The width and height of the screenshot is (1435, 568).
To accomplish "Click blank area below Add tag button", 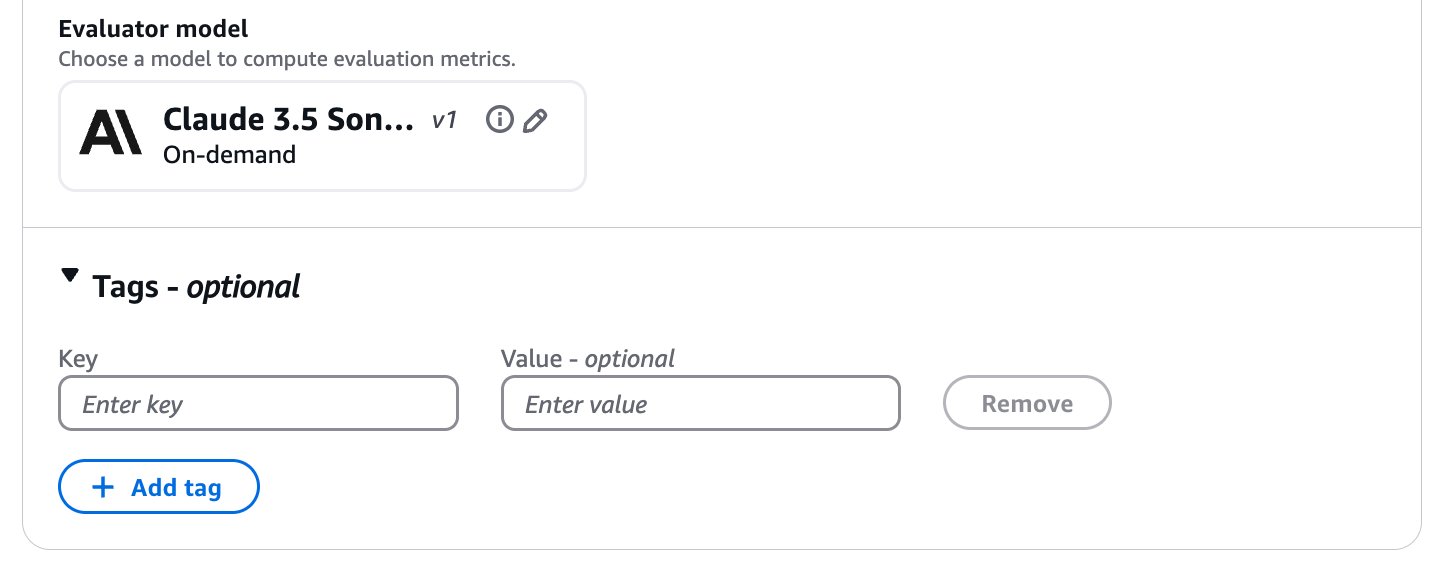I will pos(700,530).
